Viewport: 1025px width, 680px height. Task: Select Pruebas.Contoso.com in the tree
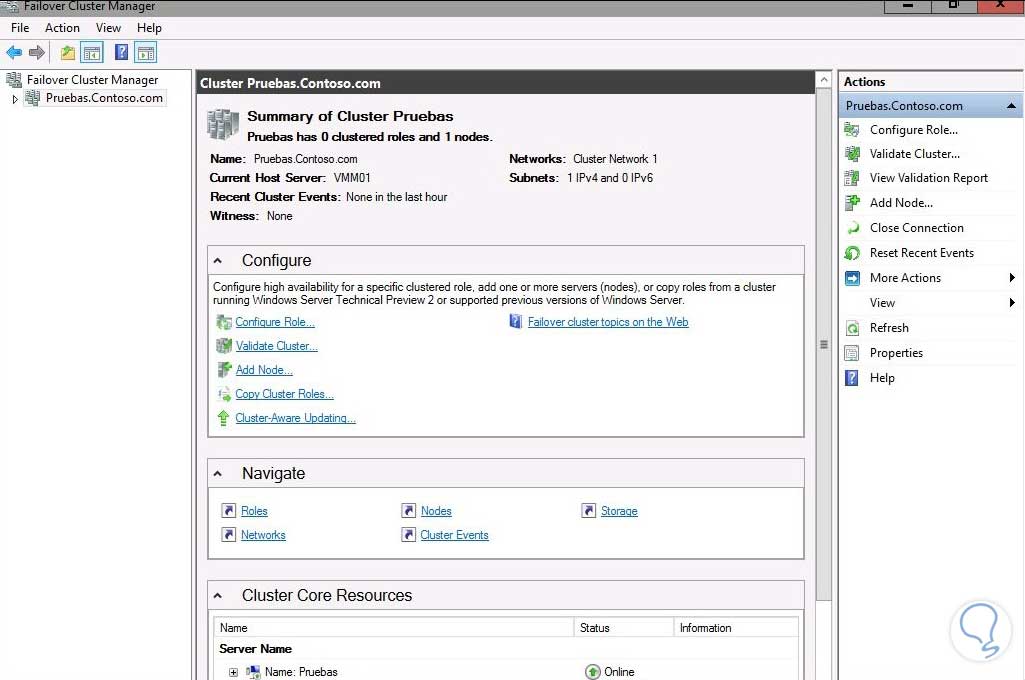[104, 98]
